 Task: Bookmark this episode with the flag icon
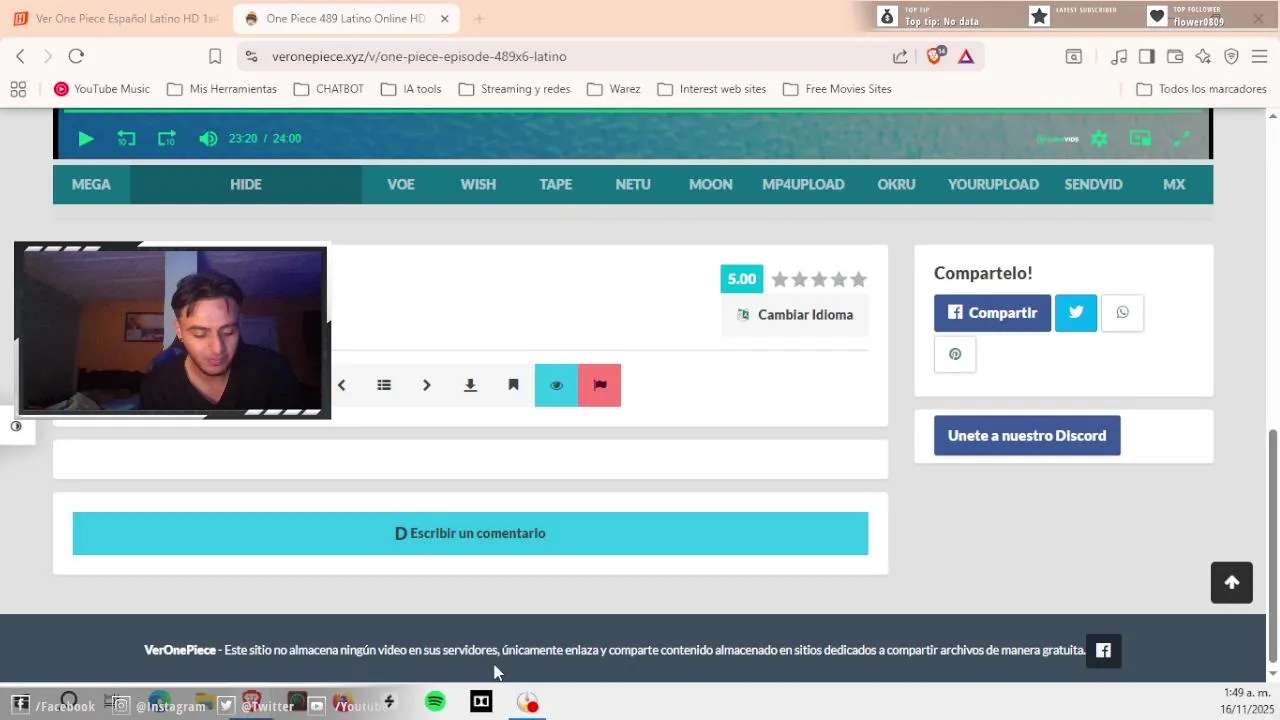point(513,385)
